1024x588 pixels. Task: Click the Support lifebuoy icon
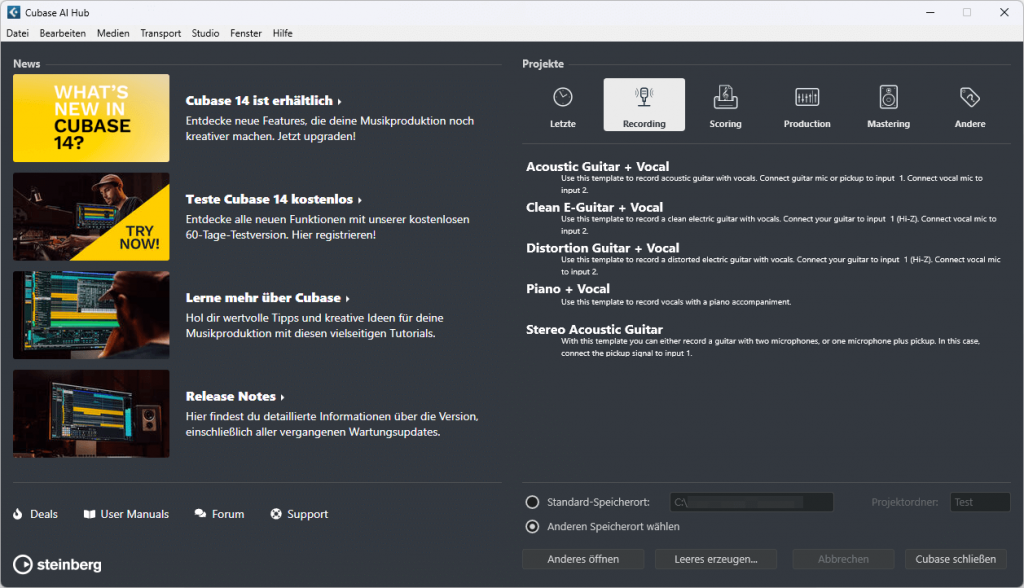pyautogui.click(x=276, y=514)
